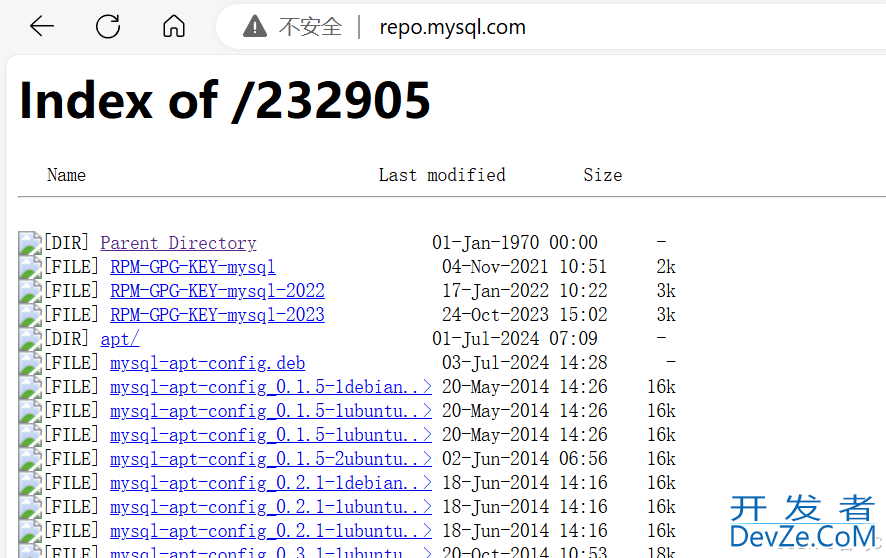Click the folder icon beside apt/
The width and height of the screenshot is (886, 558).
30,339
